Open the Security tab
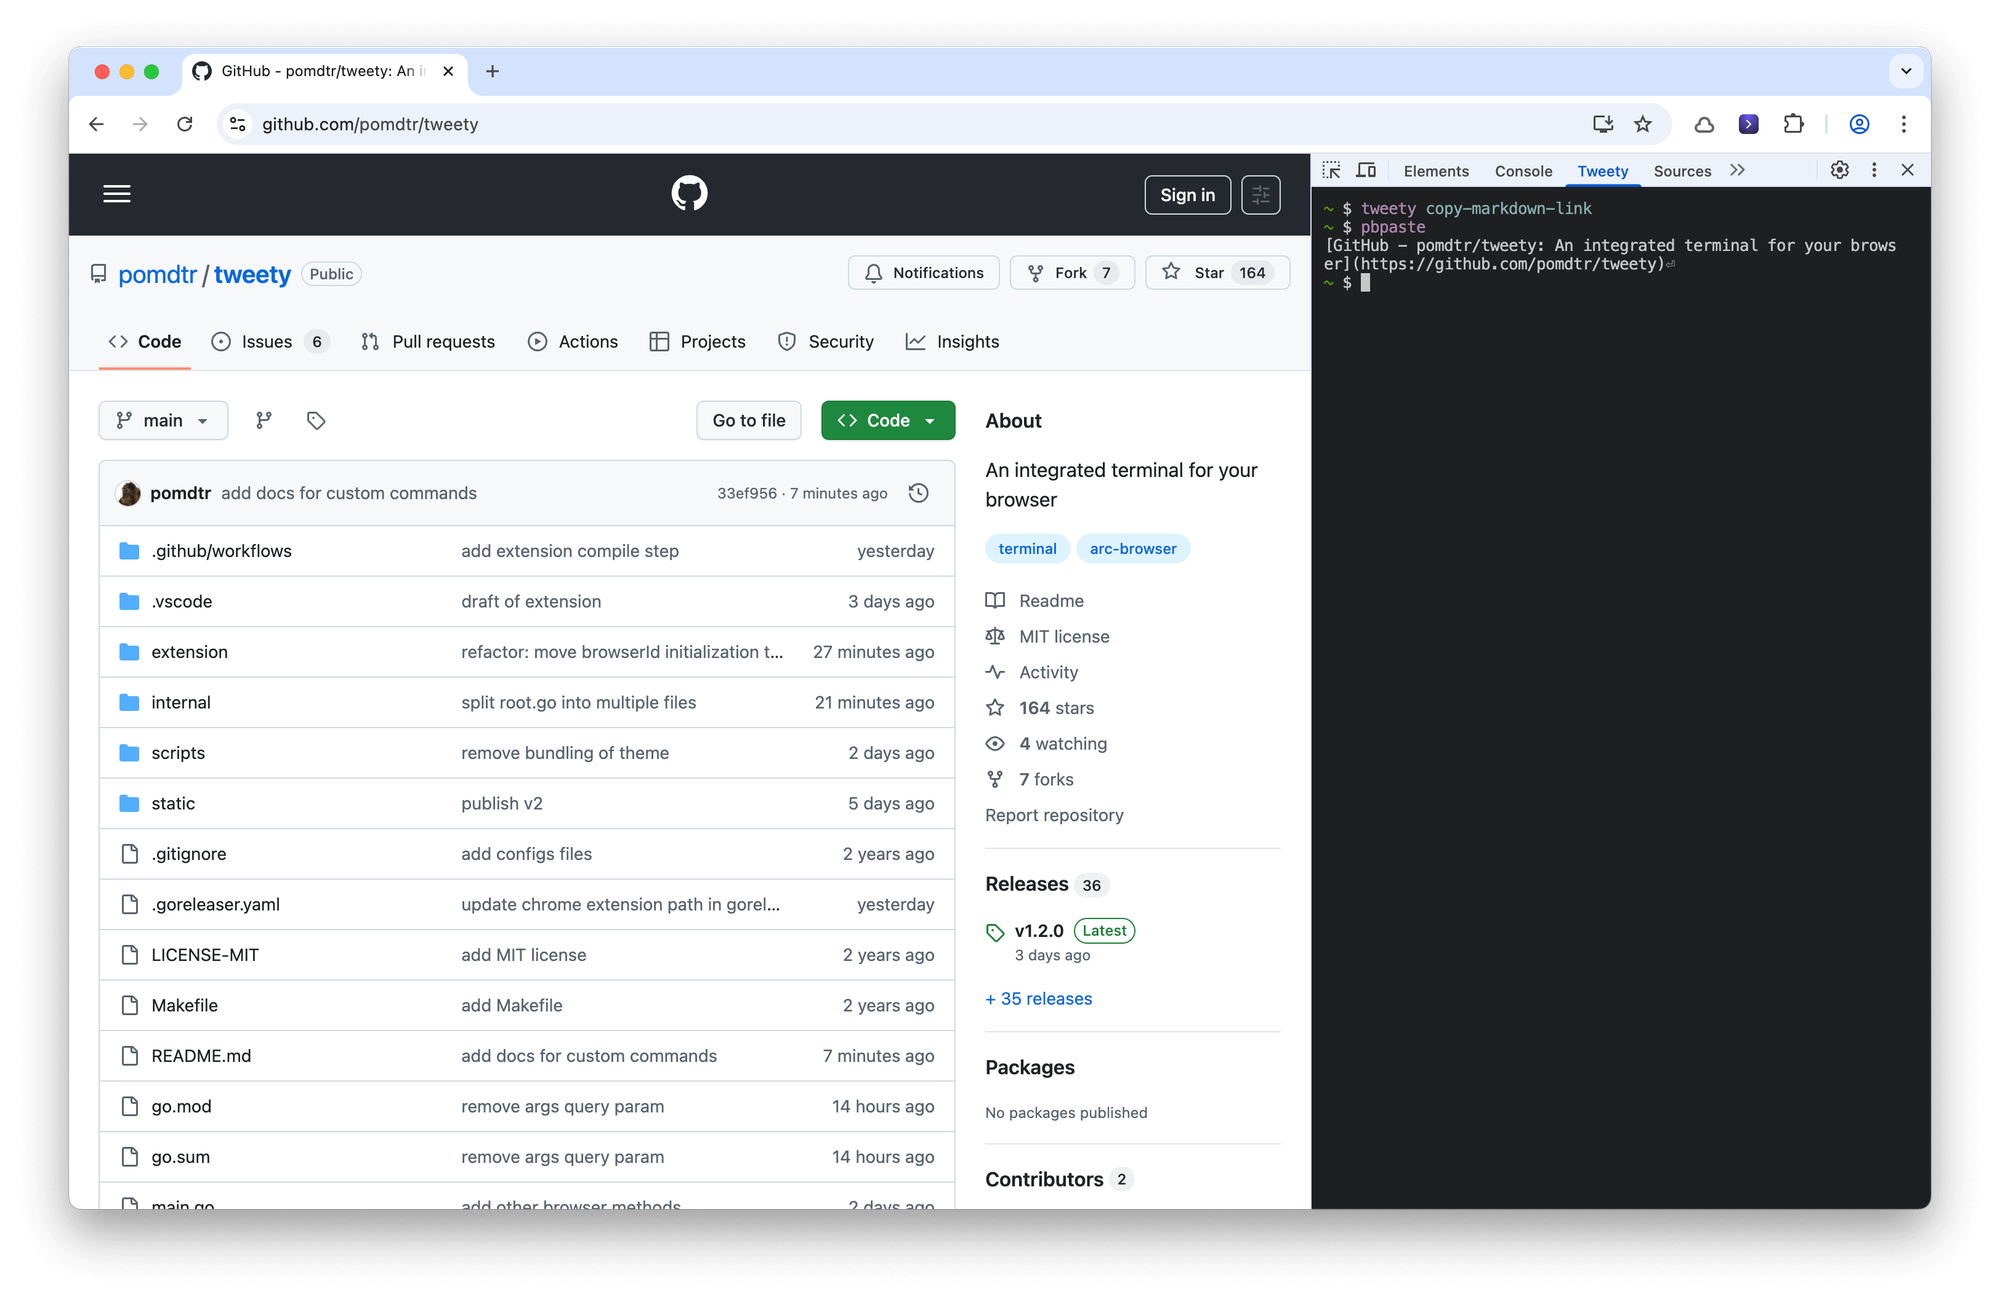 826,342
